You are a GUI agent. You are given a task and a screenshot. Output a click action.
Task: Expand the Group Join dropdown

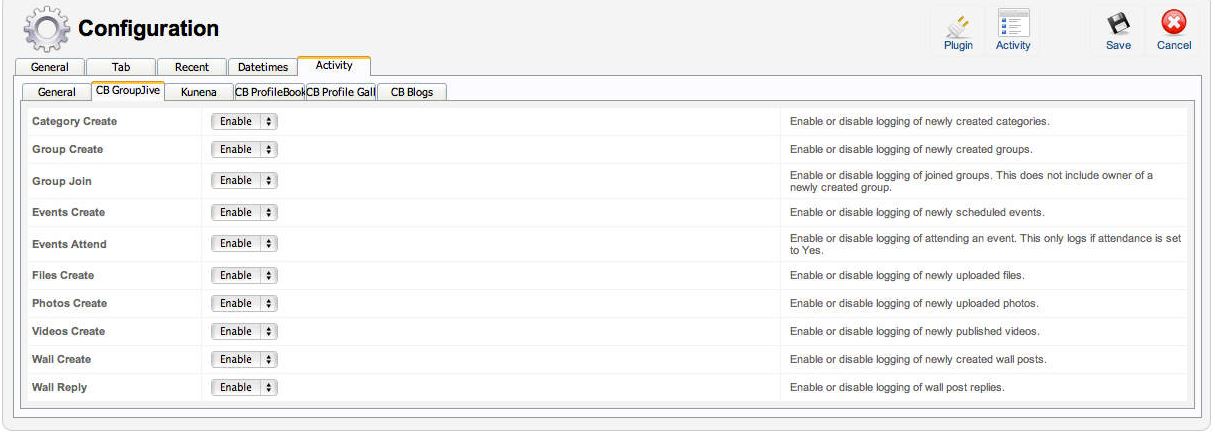[244, 180]
